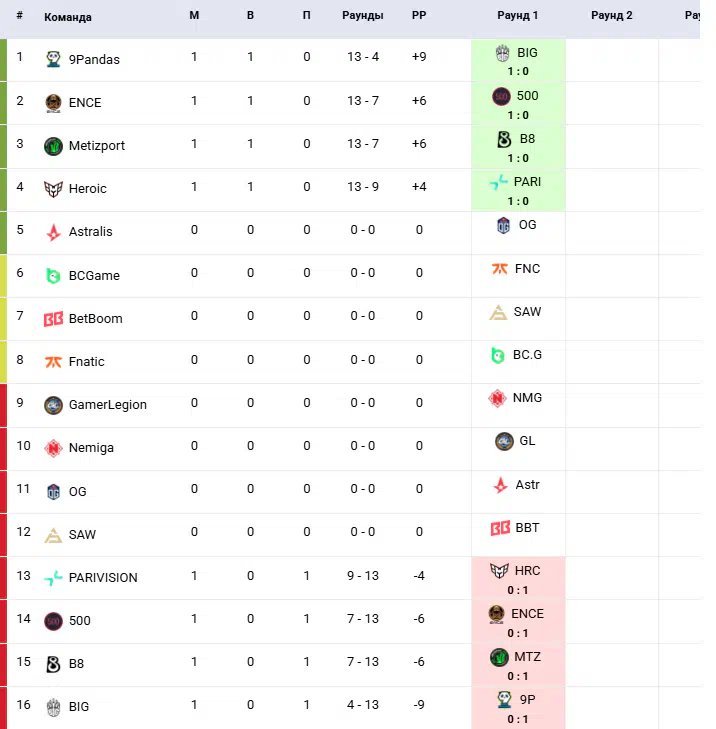Open the BCGame team link

[x=94, y=276]
